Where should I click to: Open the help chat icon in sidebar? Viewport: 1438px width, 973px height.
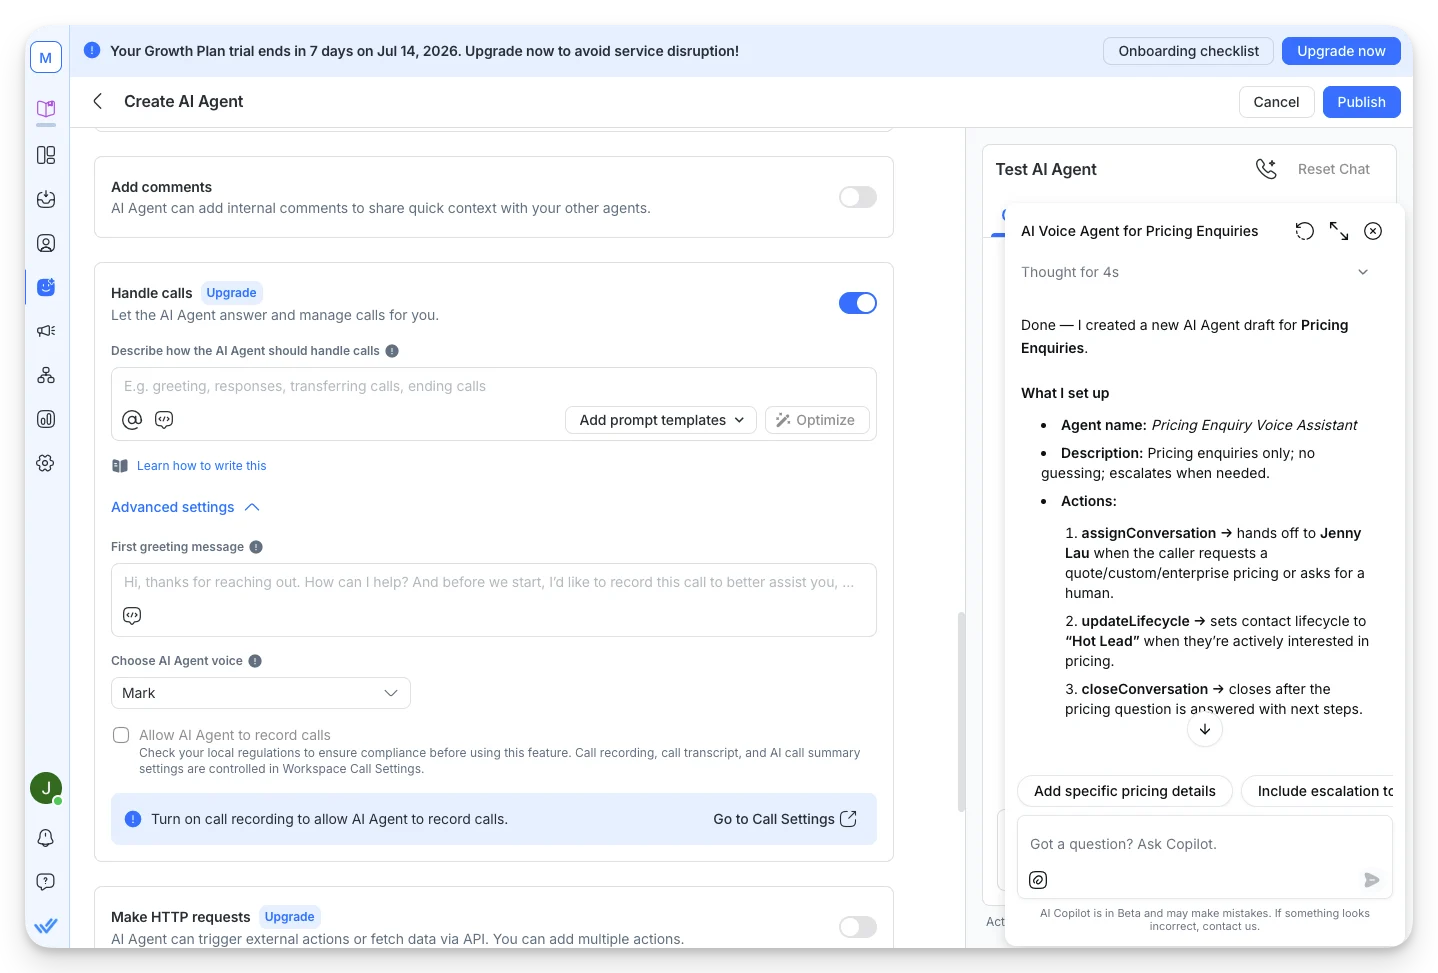pos(46,882)
